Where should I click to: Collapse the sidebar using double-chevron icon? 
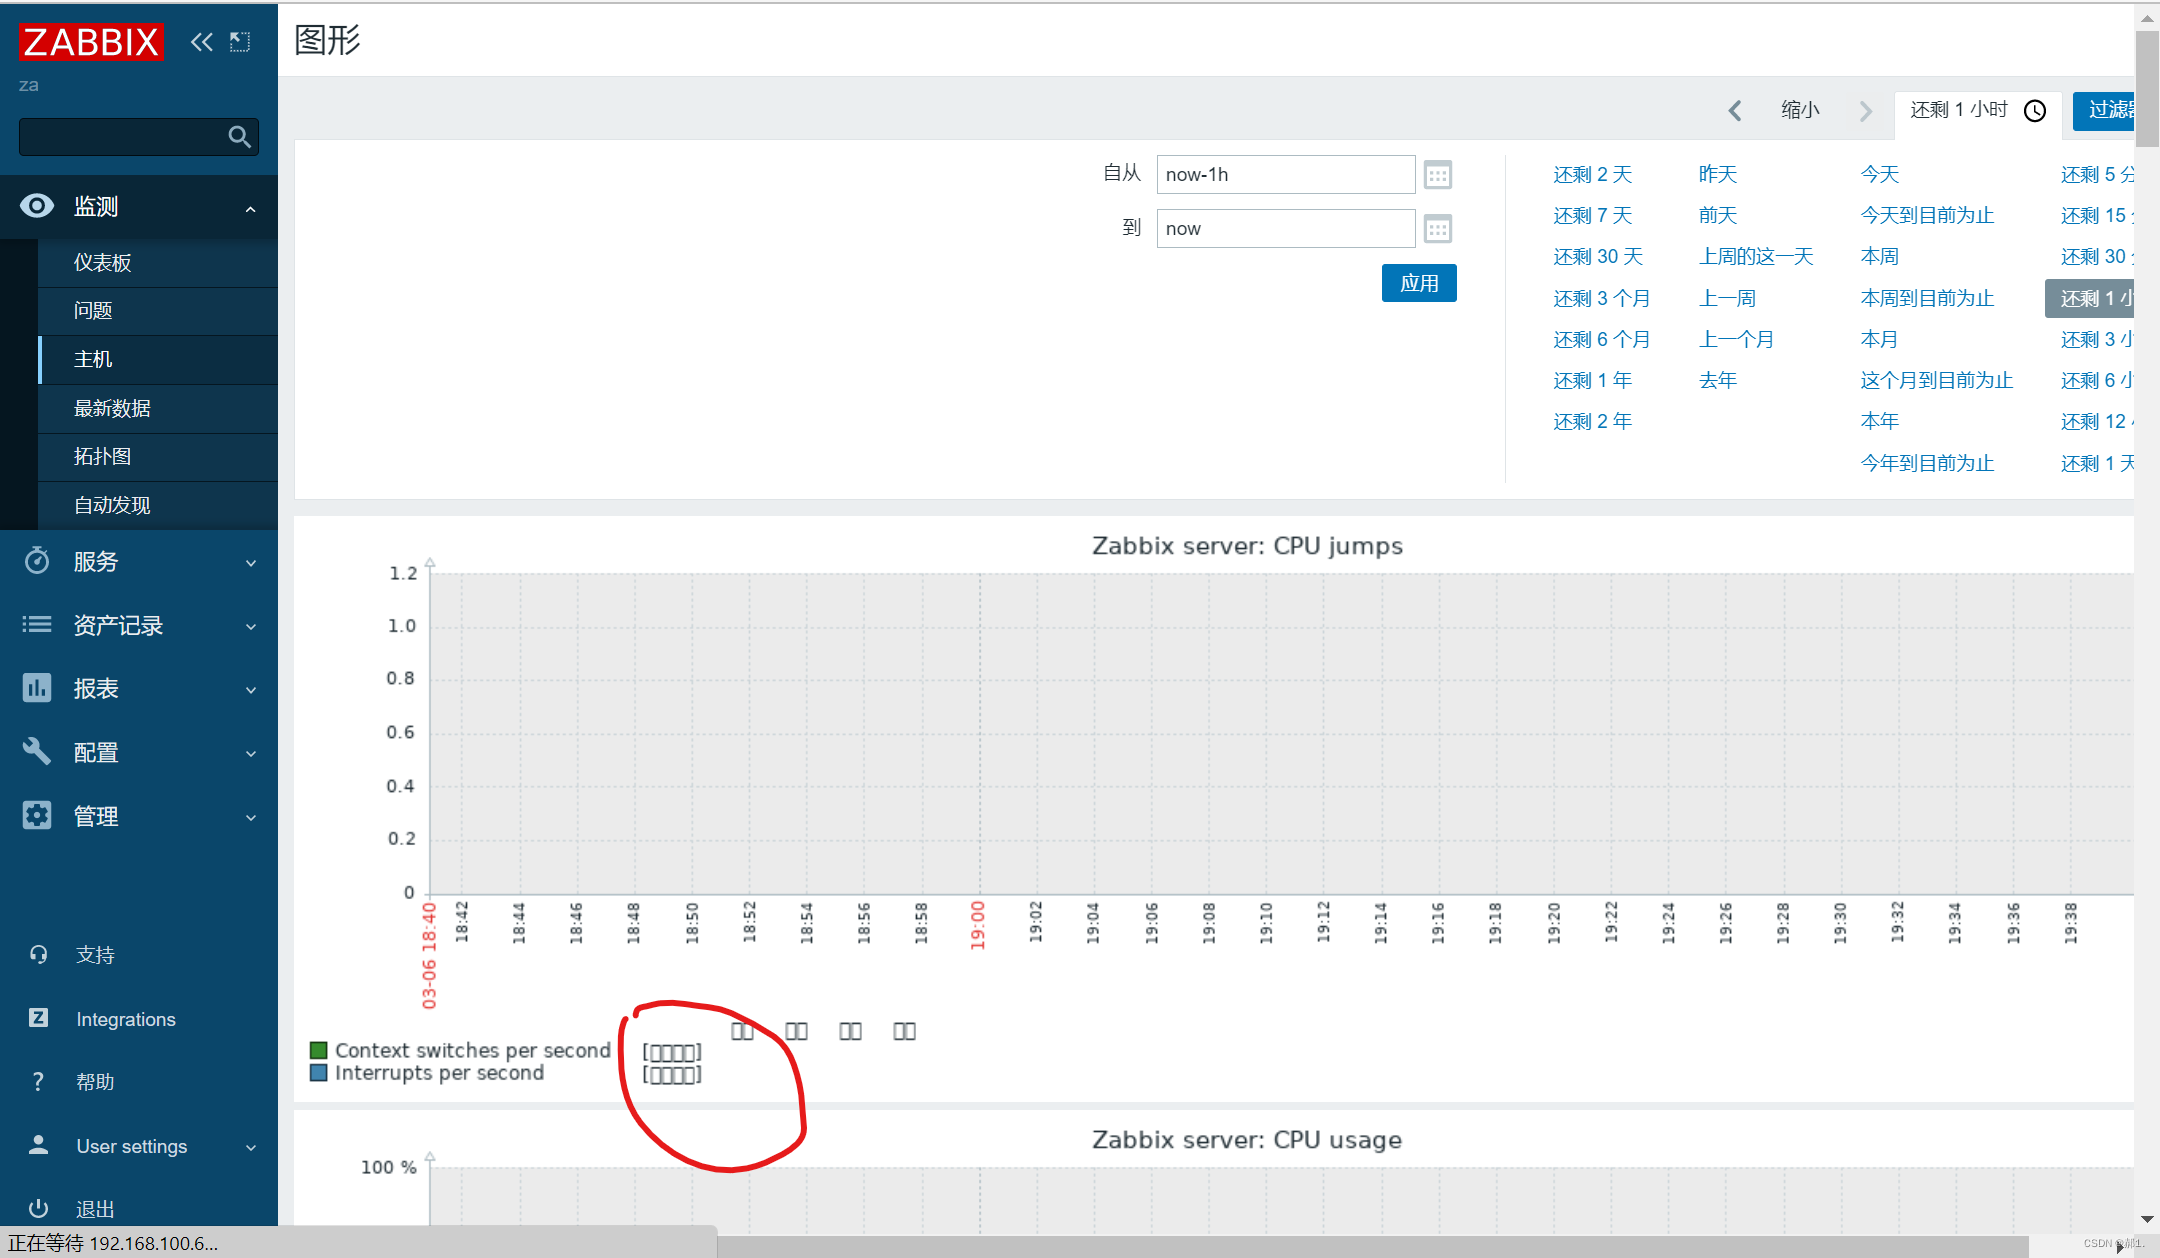tap(202, 42)
